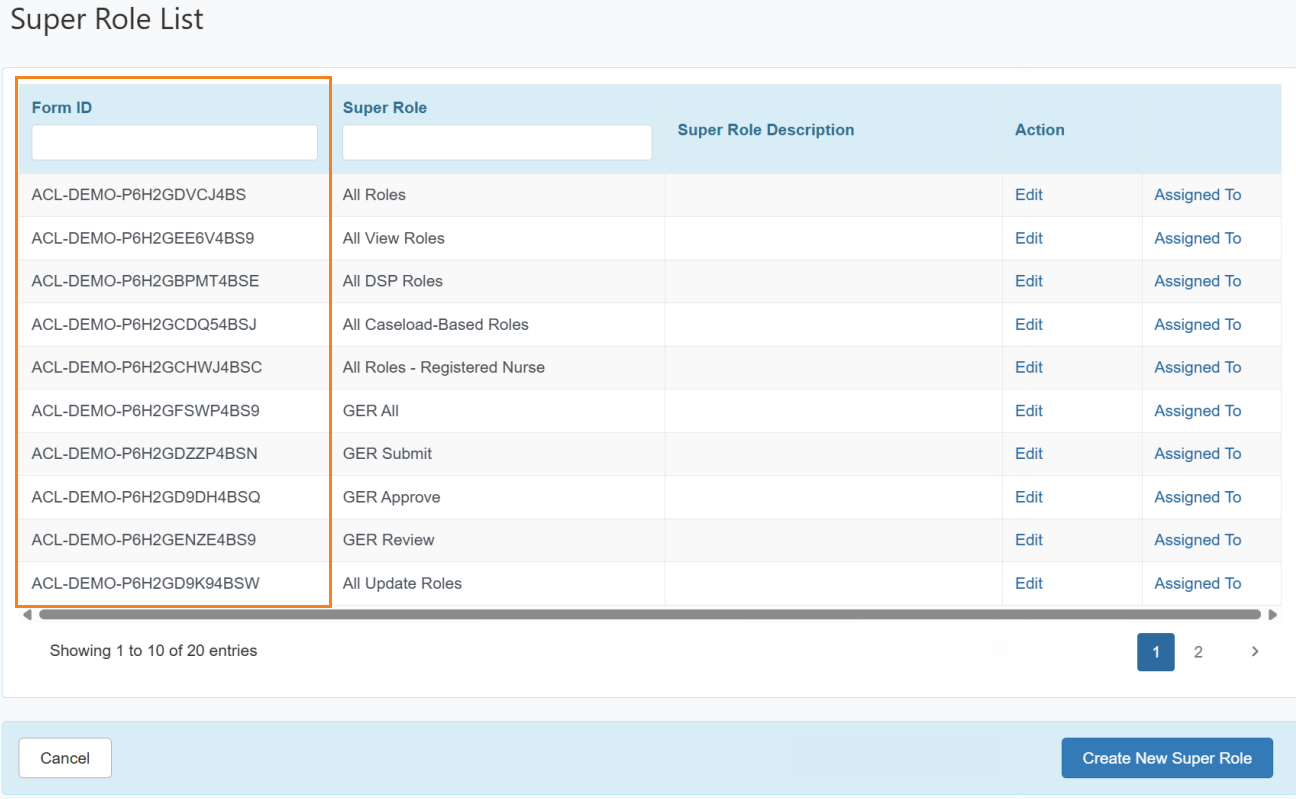This screenshot has height=799, width=1296.
Task: Edit the GER Review row
Action: click(x=1029, y=540)
